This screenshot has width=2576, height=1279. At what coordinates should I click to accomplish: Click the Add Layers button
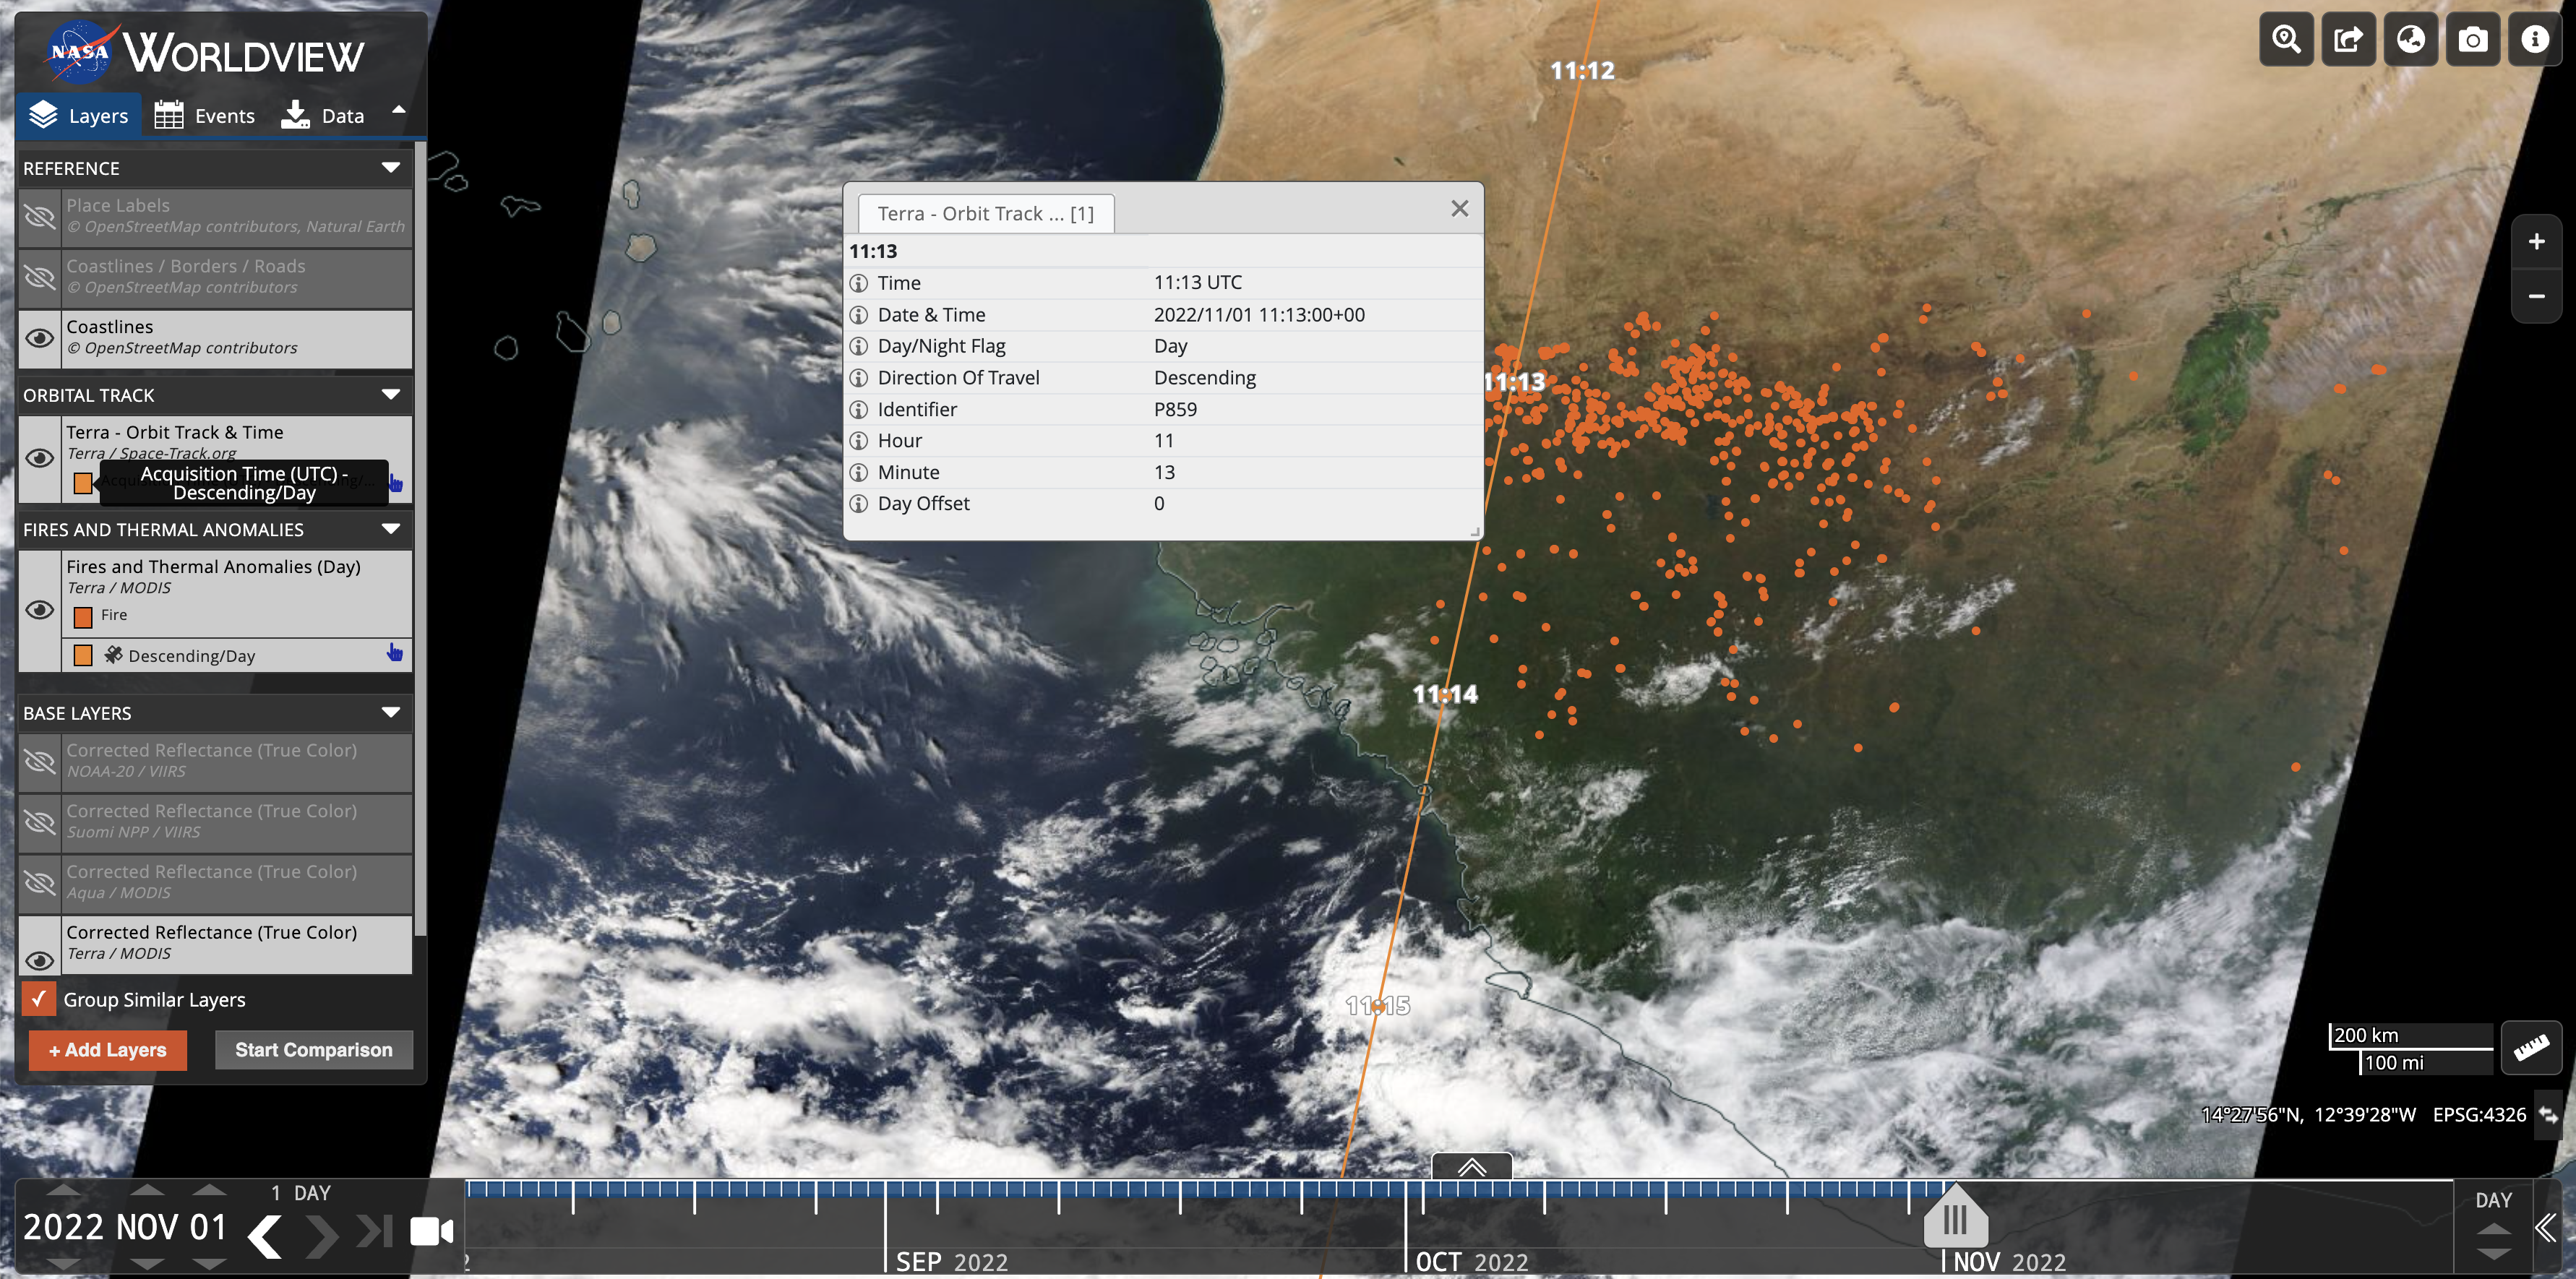pyautogui.click(x=108, y=1050)
